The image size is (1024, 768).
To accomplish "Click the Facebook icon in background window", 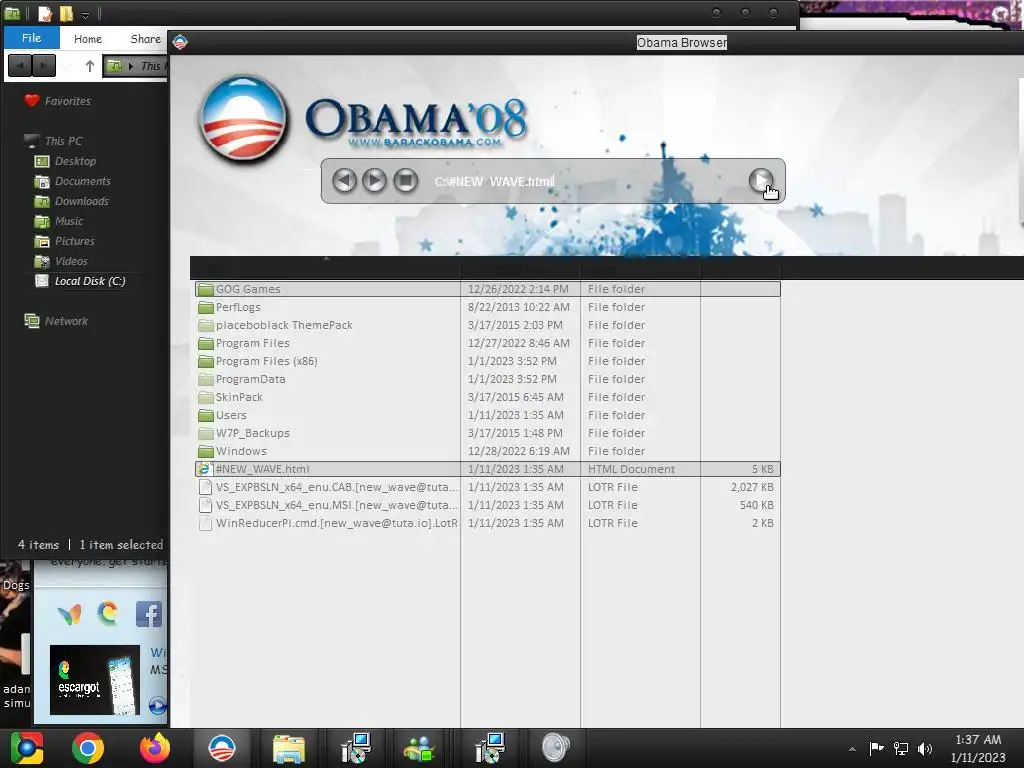I will click(148, 614).
